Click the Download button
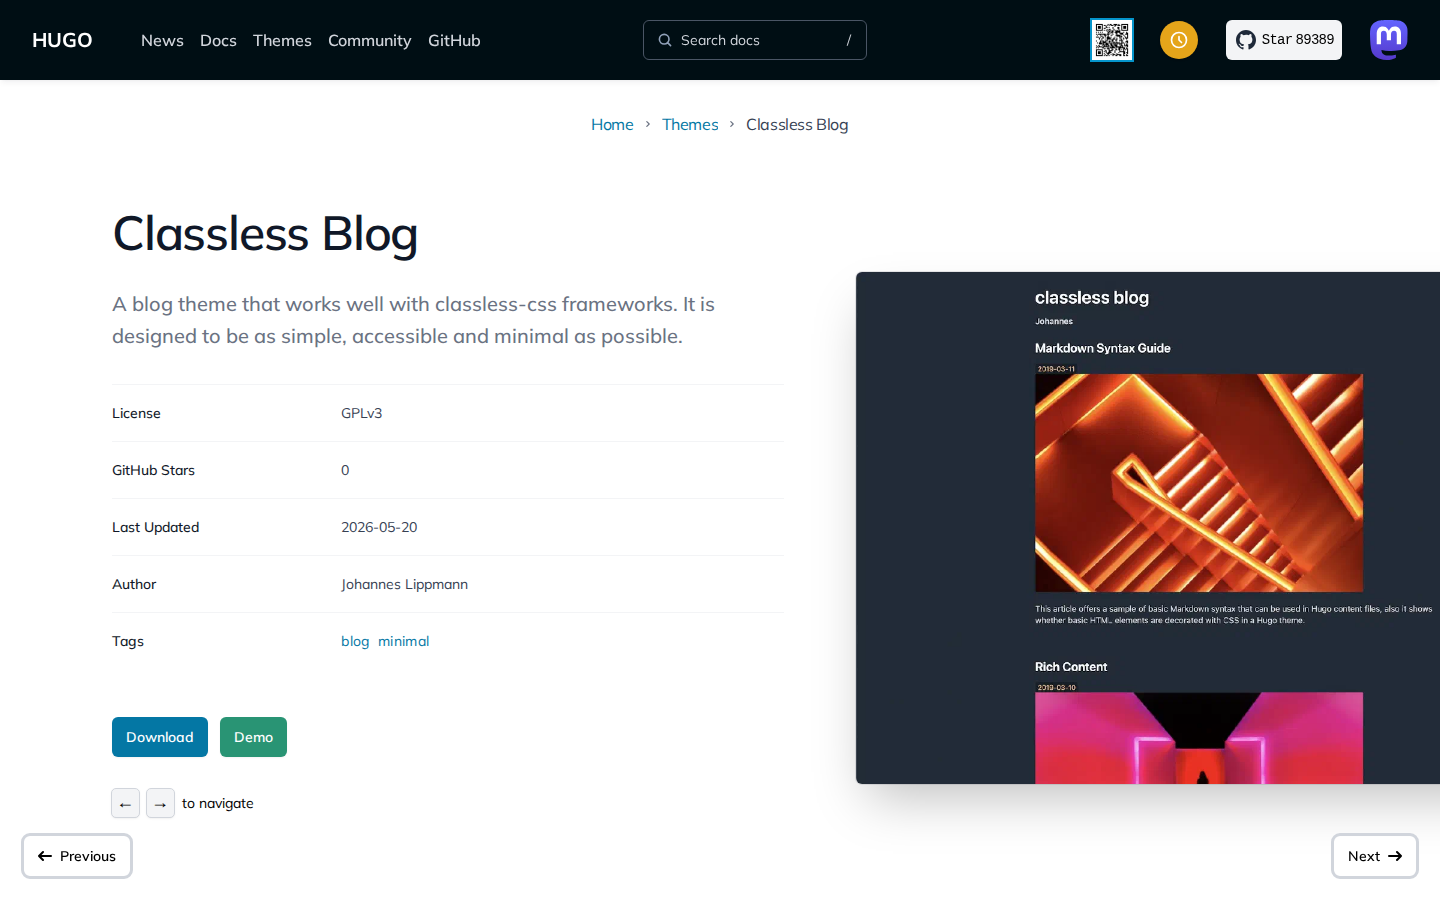The height and width of the screenshot is (900, 1440). tap(160, 737)
